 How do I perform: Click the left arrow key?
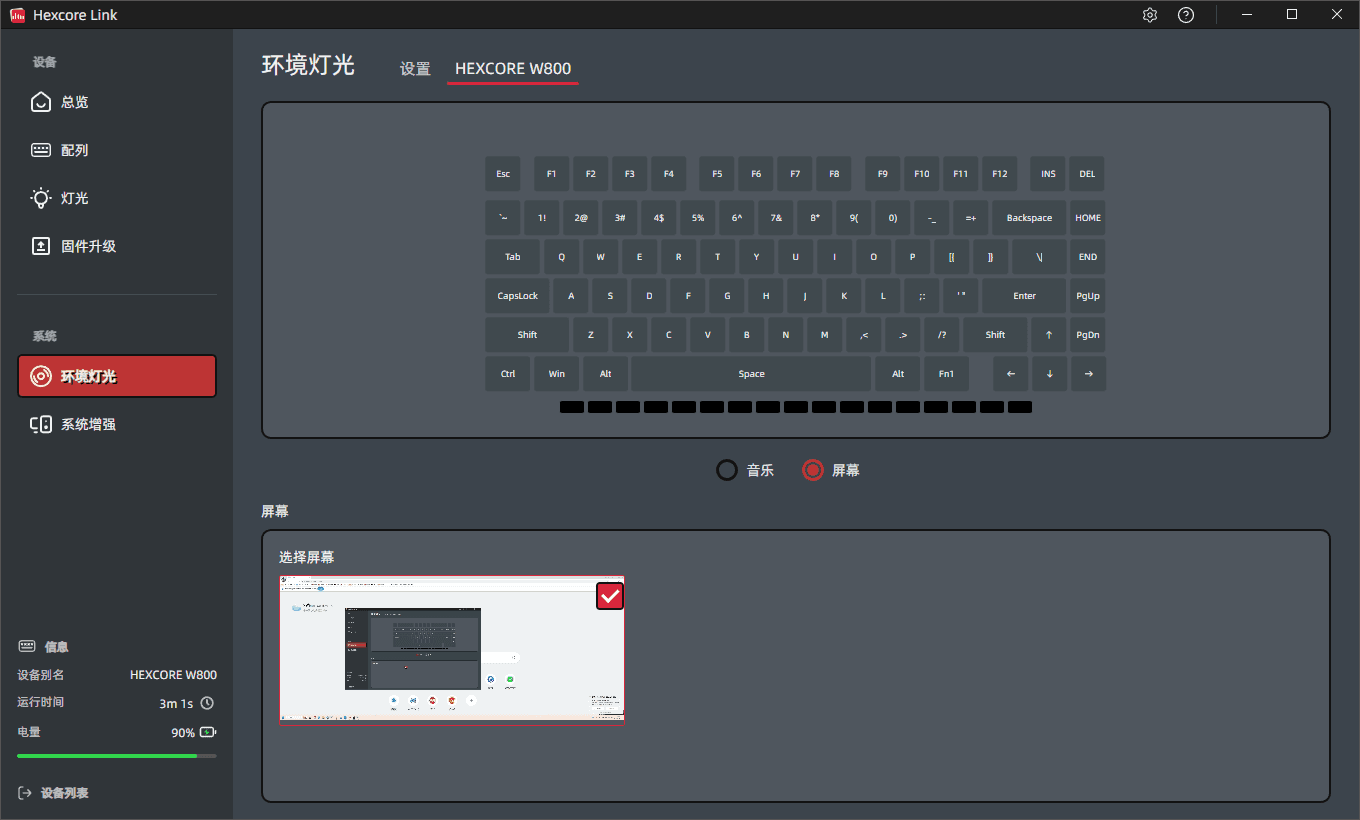(x=1010, y=374)
